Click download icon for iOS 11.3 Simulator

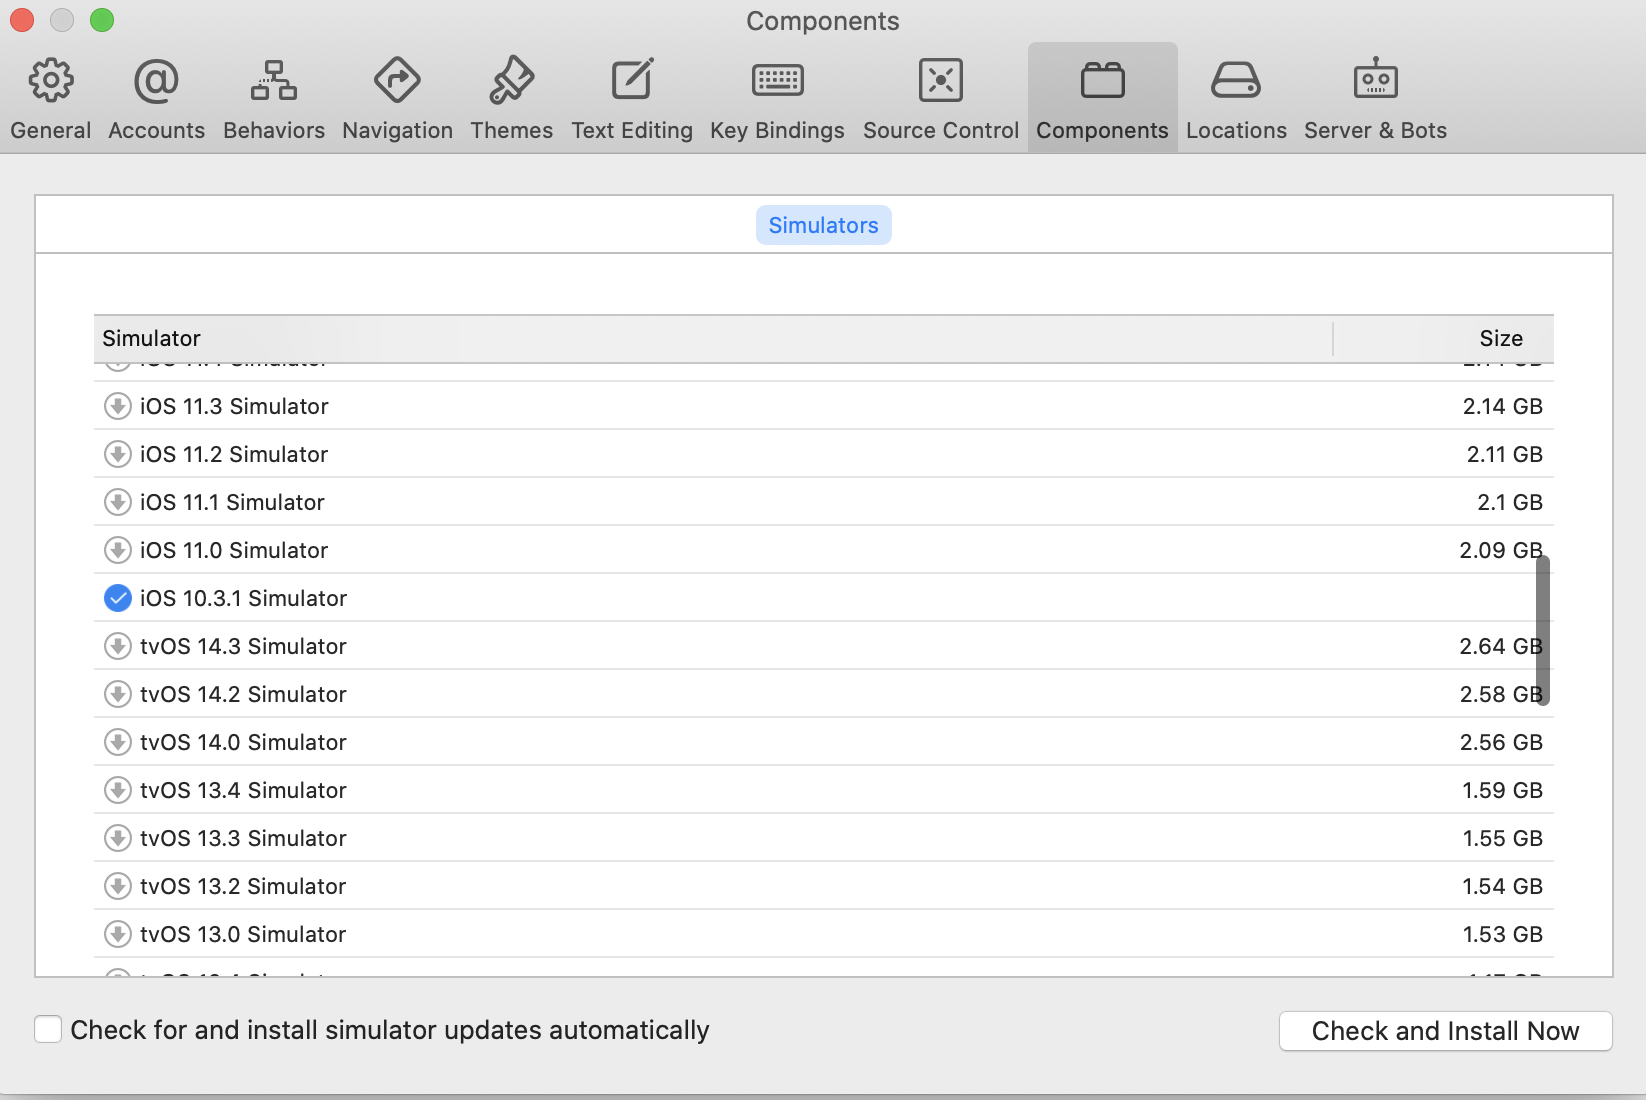tap(118, 406)
